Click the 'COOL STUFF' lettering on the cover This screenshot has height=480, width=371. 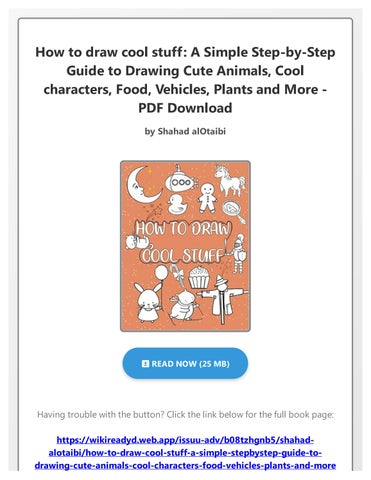182,256
